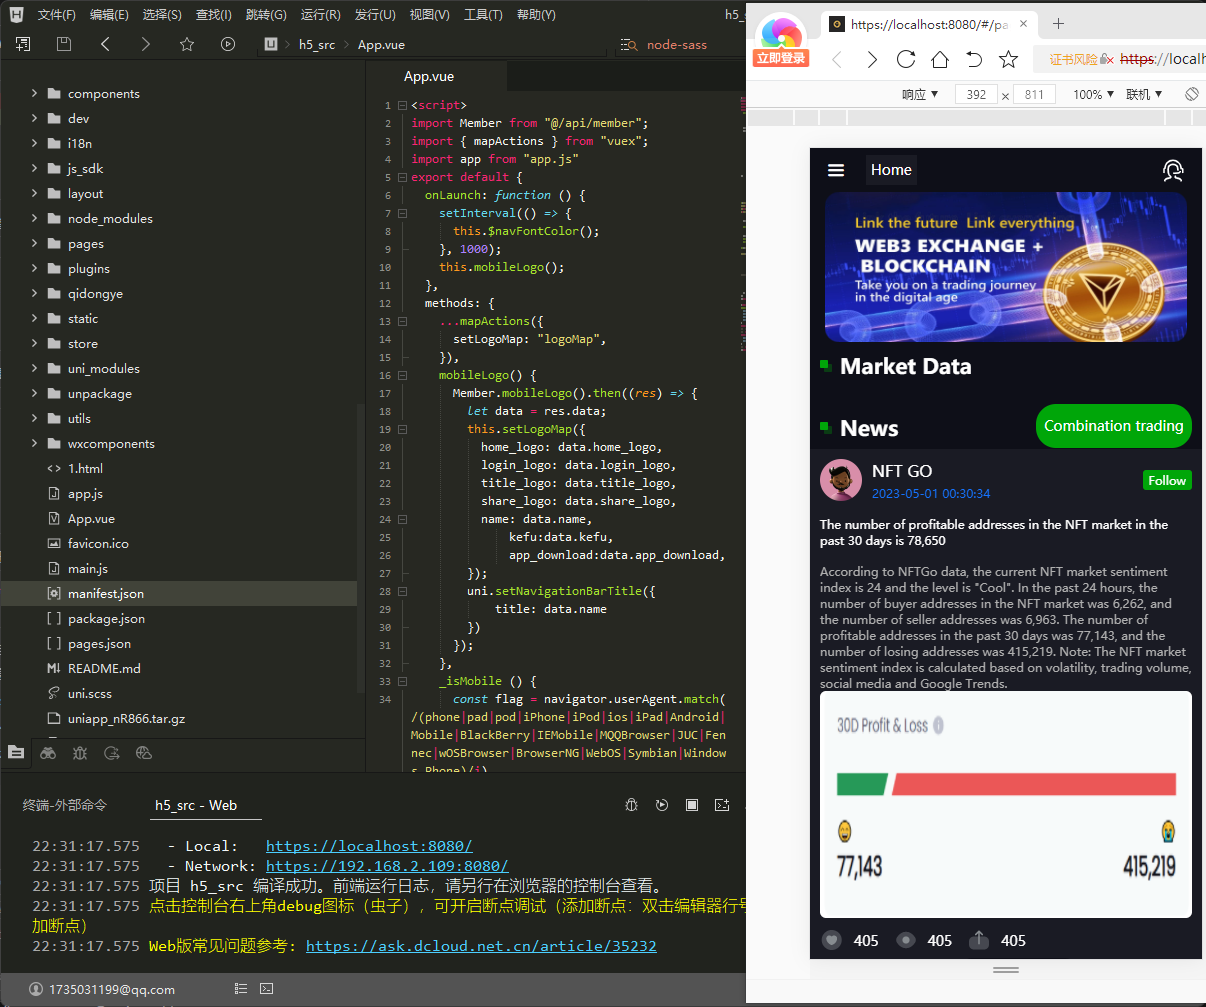Open the debug bug icon in terminal panel
The height and width of the screenshot is (1007, 1206).
(631, 805)
